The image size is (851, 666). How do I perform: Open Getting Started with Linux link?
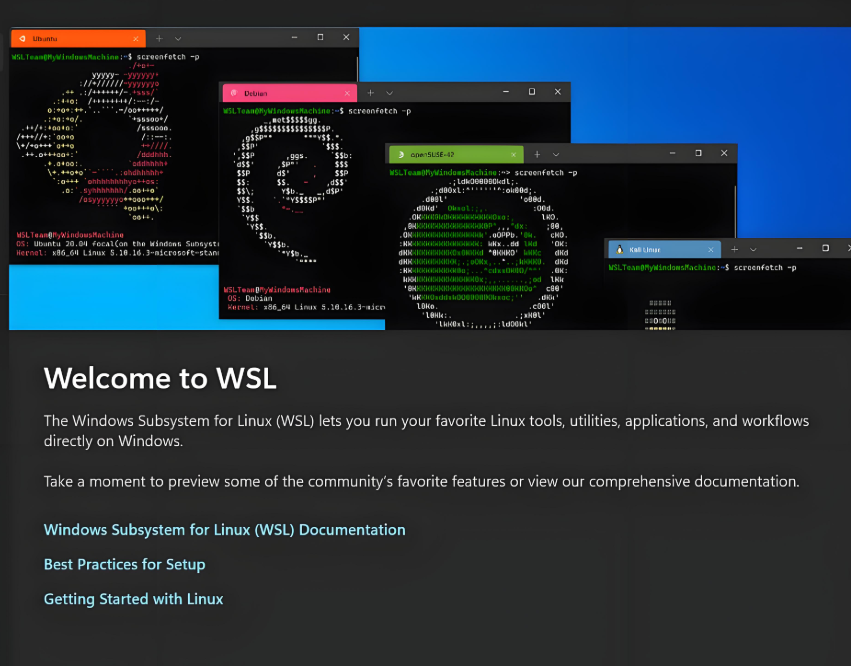[134, 599]
